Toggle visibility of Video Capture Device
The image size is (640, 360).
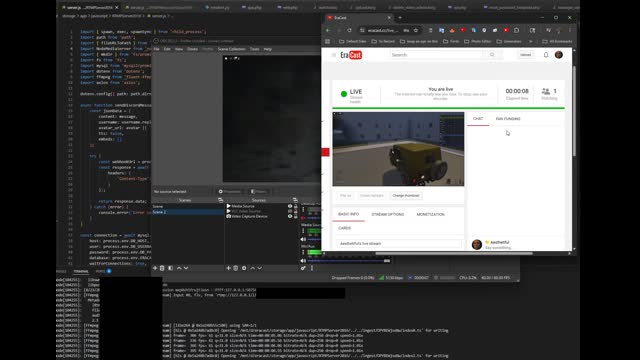tap(290, 216)
